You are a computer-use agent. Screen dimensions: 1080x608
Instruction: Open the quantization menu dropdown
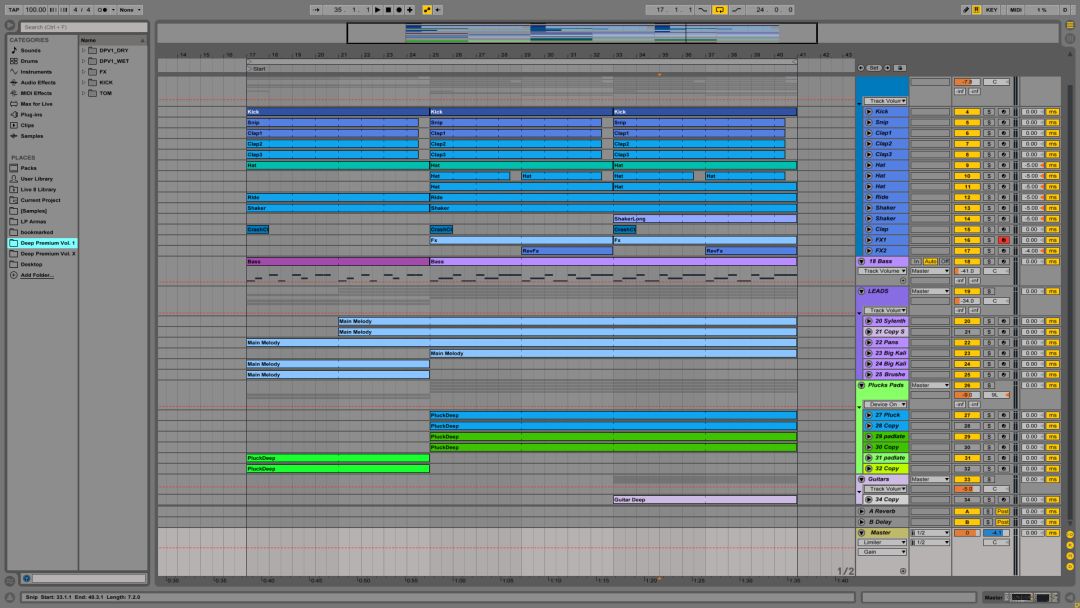[x=129, y=10]
